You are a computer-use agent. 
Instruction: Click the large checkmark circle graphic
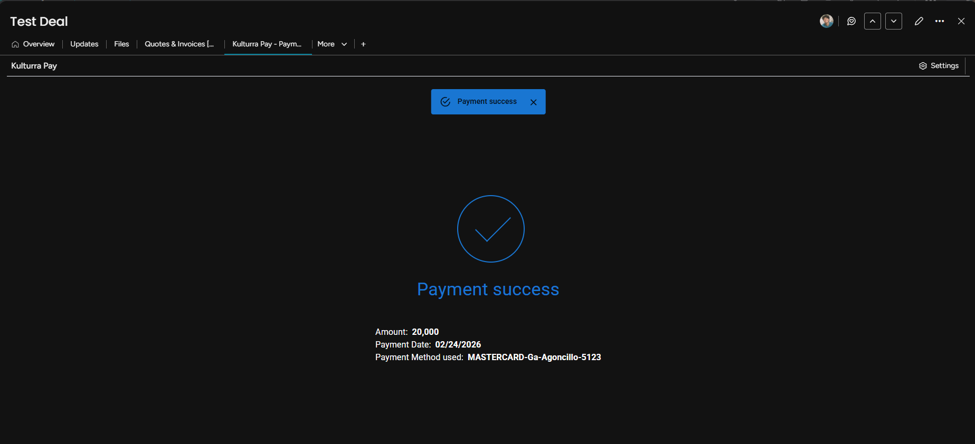pyautogui.click(x=491, y=229)
